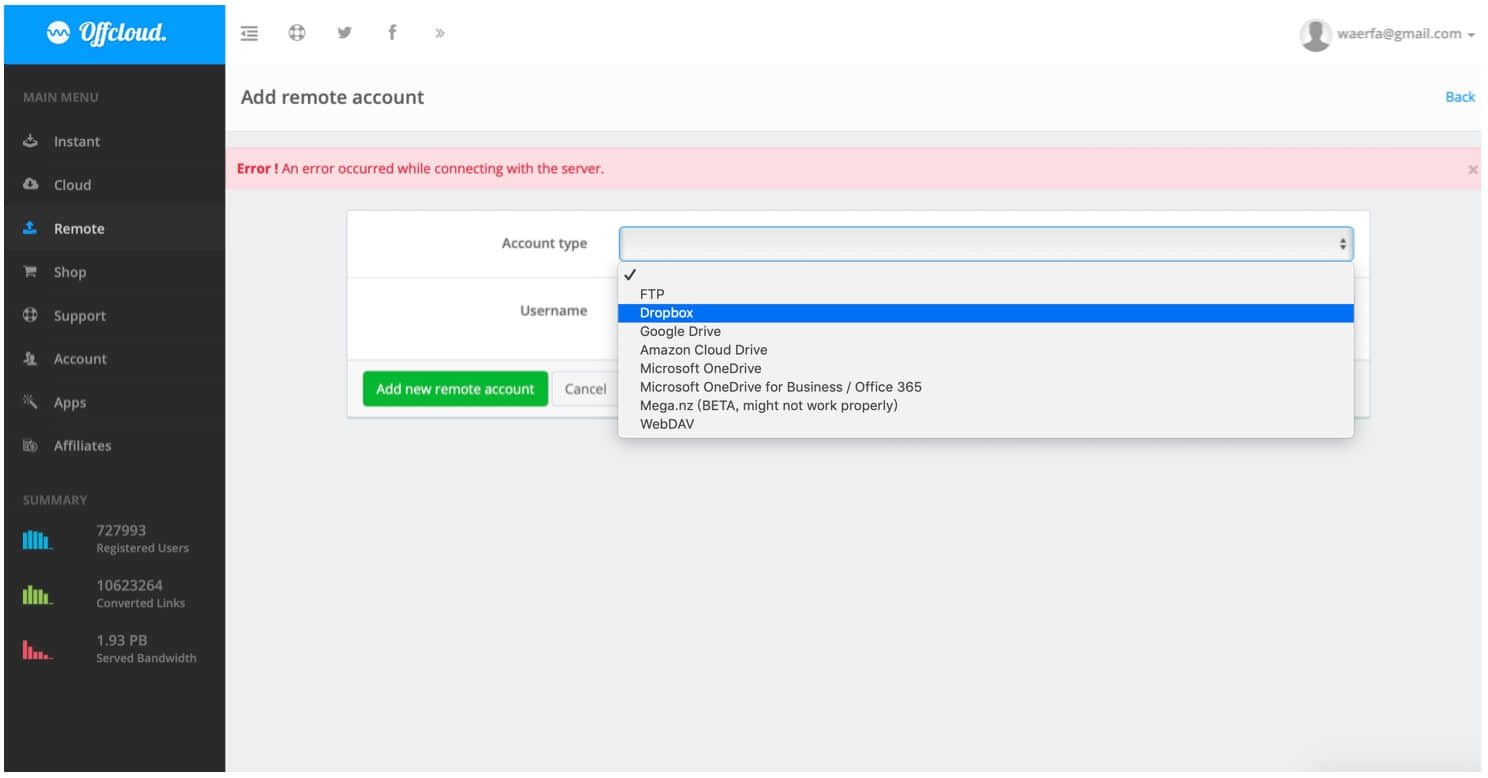Image resolution: width=1488 pixels, height=778 pixels.
Task: Choose FTP from account type list
Action: tap(986, 294)
